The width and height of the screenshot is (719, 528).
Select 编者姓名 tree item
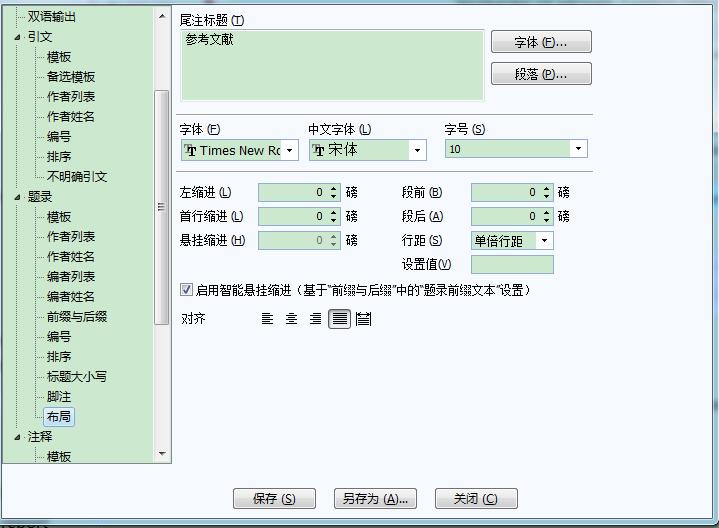tap(71, 297)
